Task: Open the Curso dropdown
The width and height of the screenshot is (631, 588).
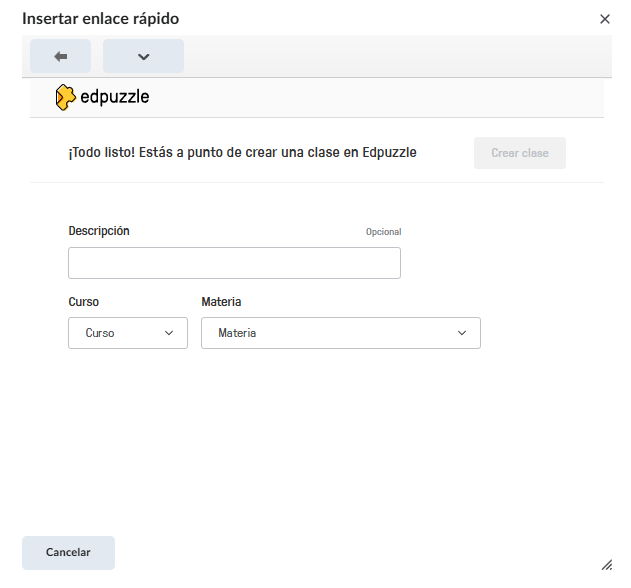Action: point(127,333)
